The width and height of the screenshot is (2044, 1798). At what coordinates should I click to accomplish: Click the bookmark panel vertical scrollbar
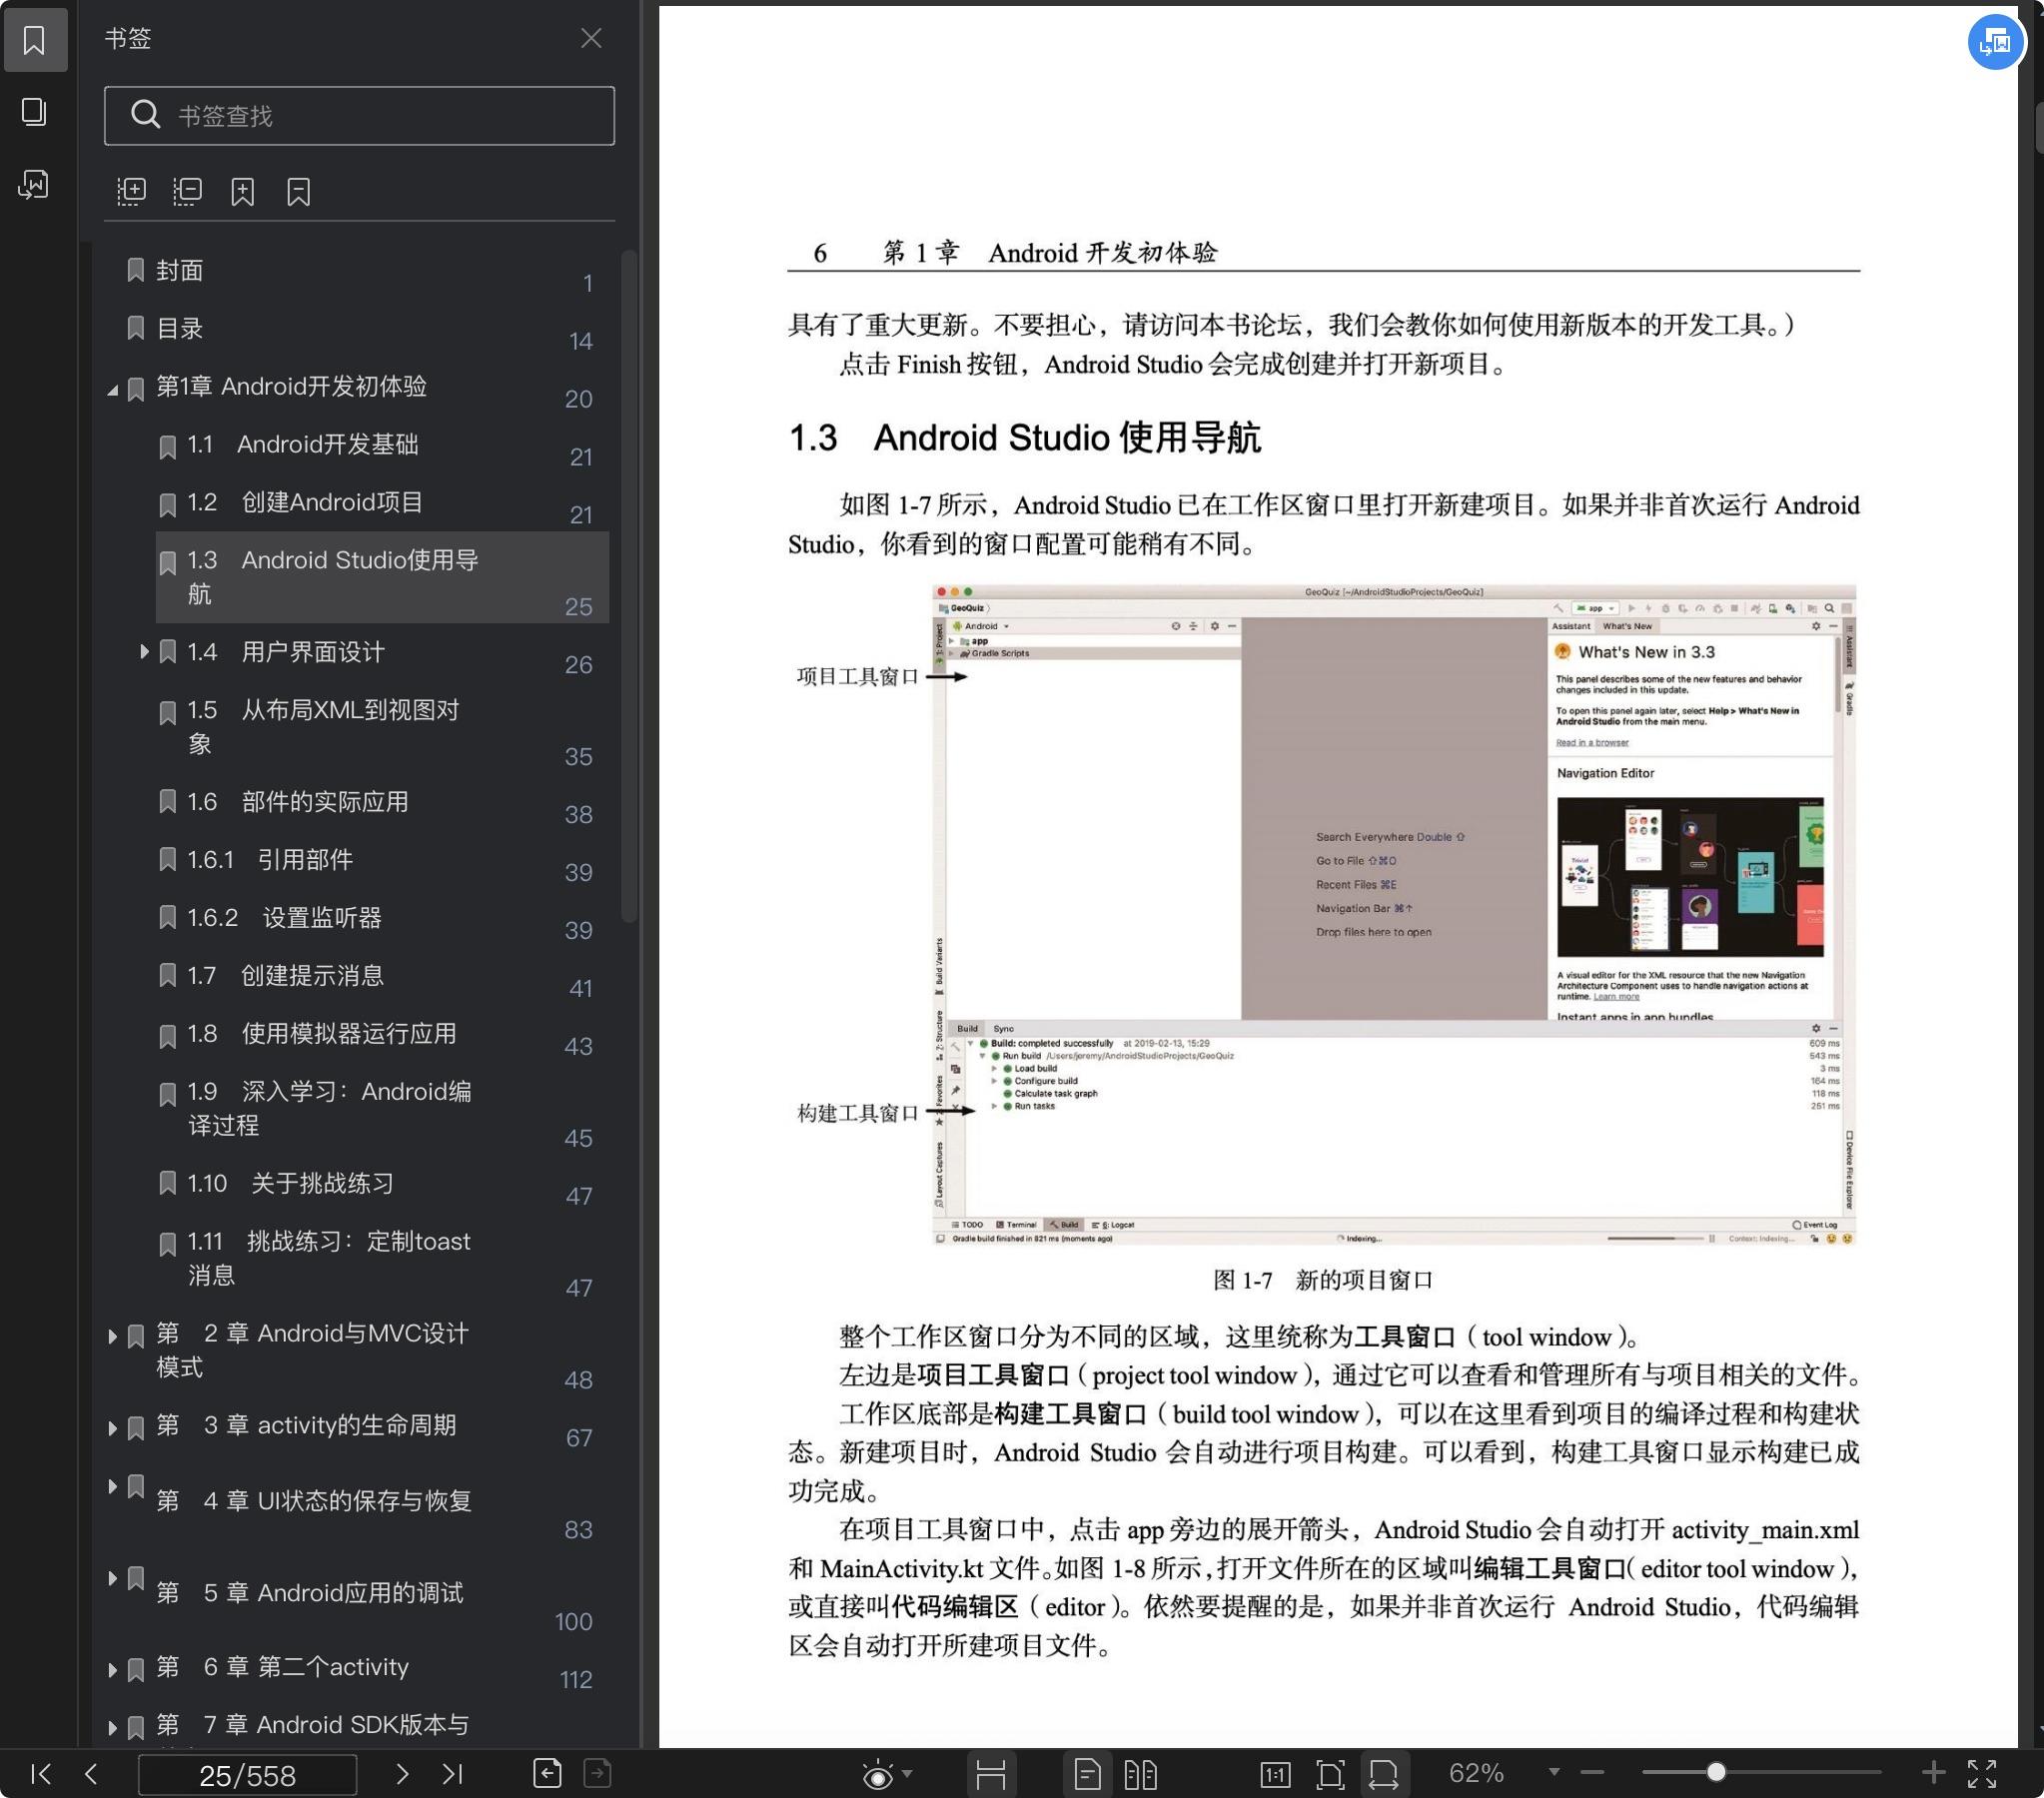(x=629, y=586)
